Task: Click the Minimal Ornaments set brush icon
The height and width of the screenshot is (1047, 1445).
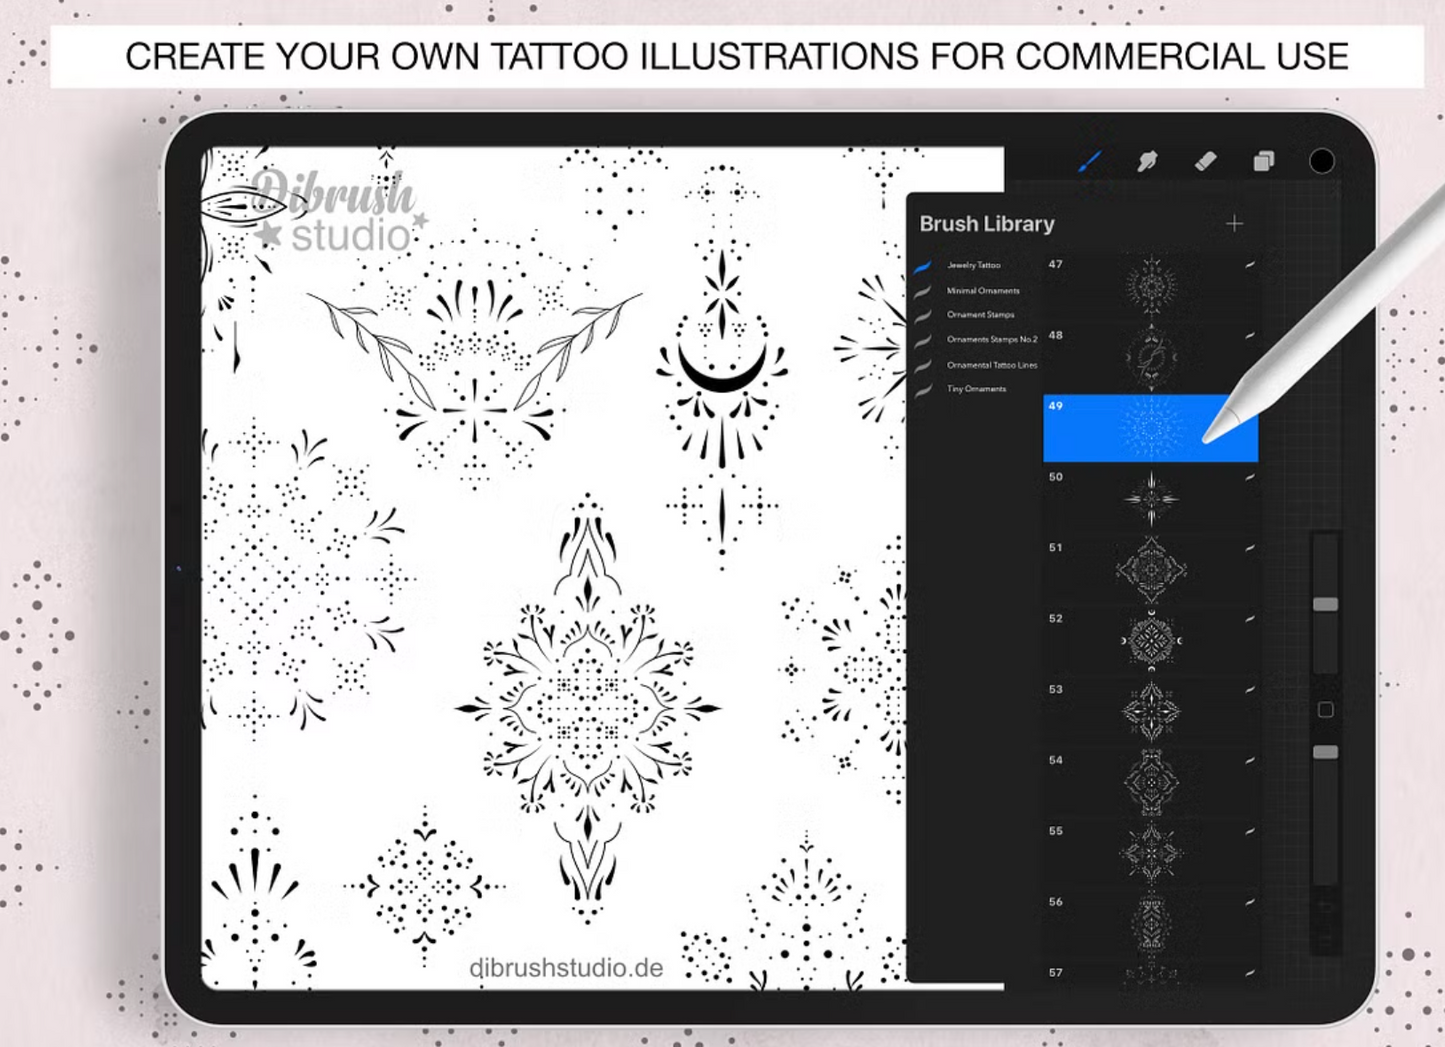Action: point(922,291)
